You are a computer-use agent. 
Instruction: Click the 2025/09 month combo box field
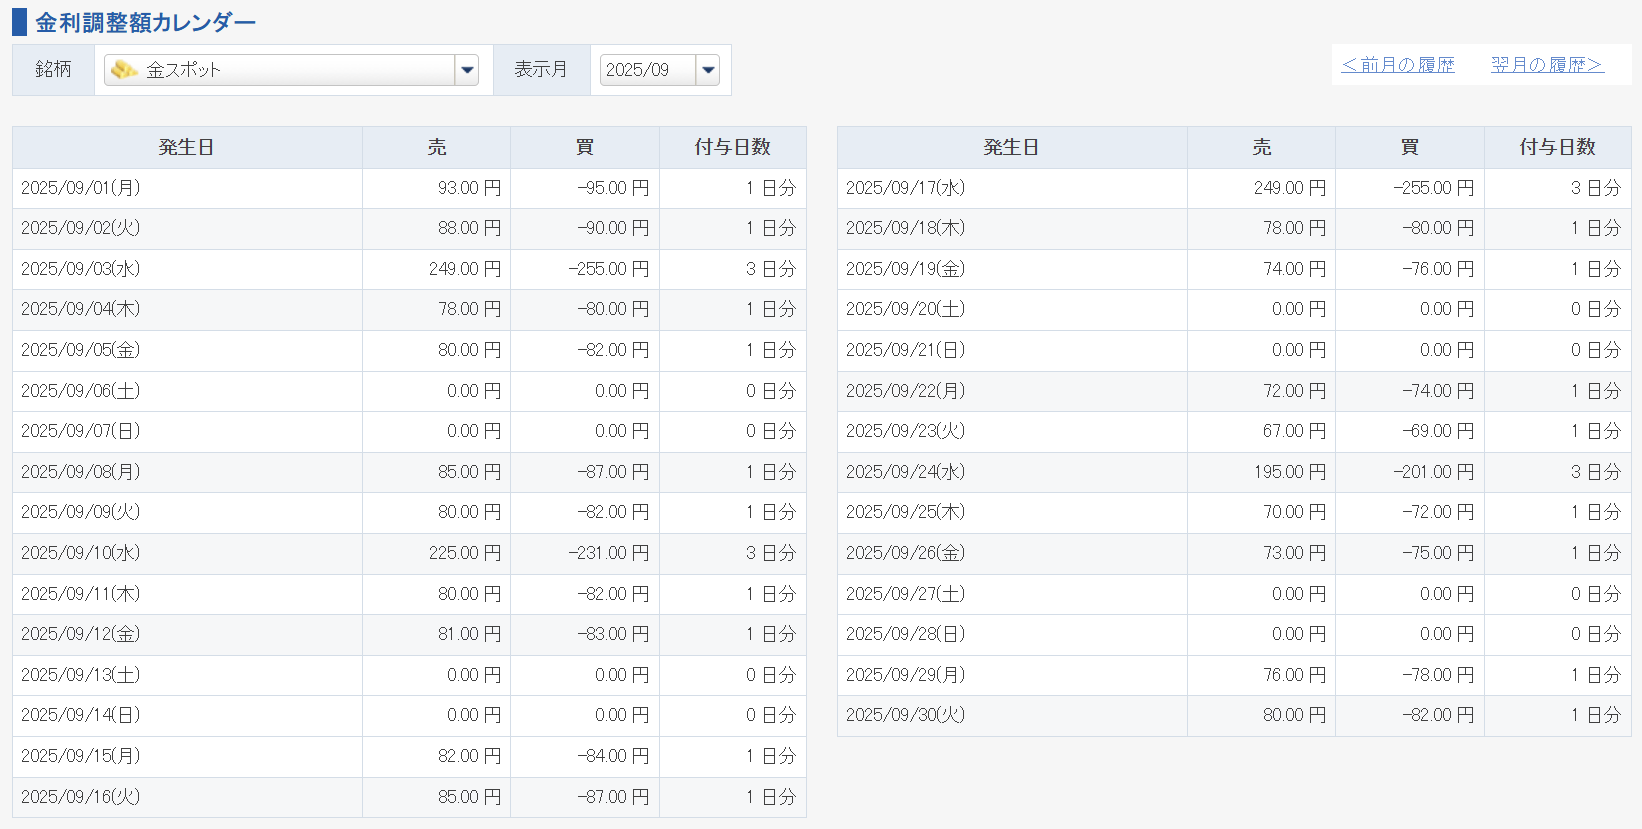pyautogui.click(x=647, y=70)
